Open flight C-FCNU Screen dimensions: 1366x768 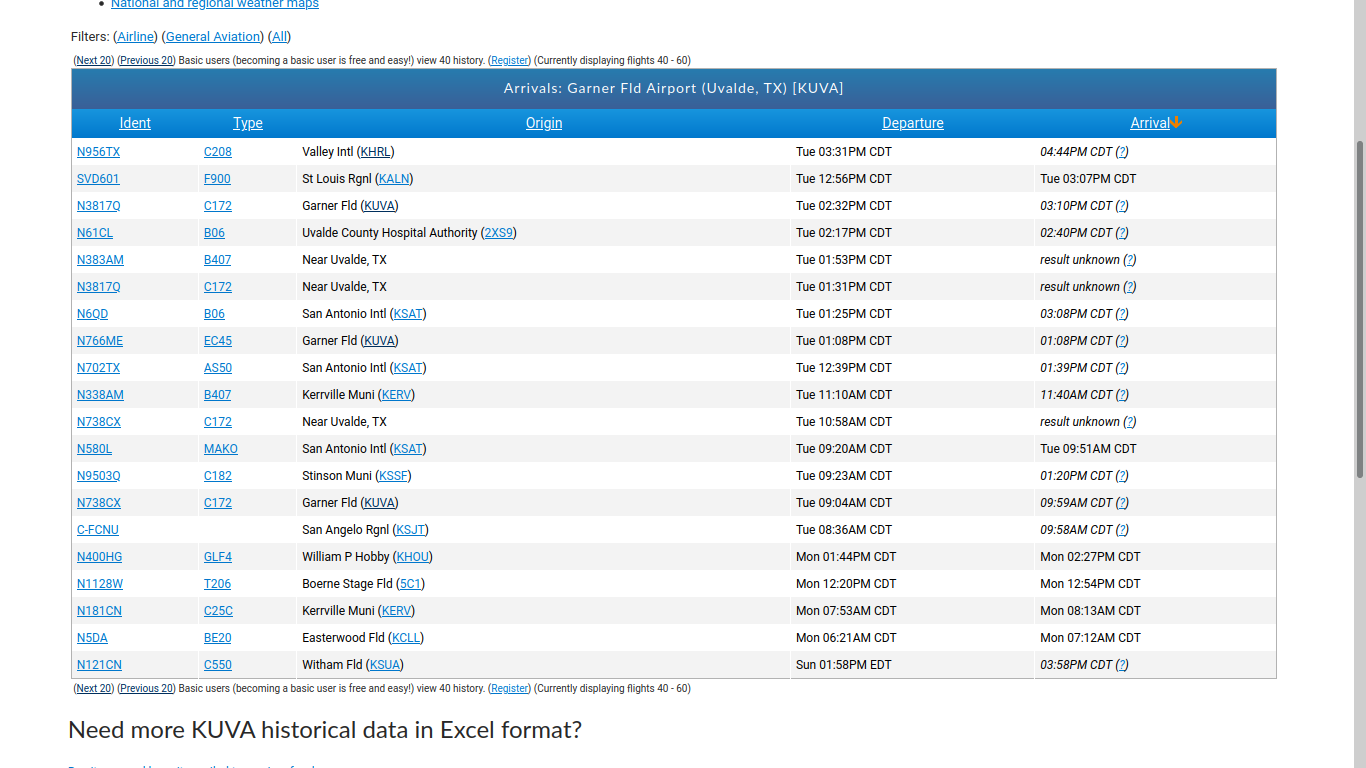coord(98,530)
